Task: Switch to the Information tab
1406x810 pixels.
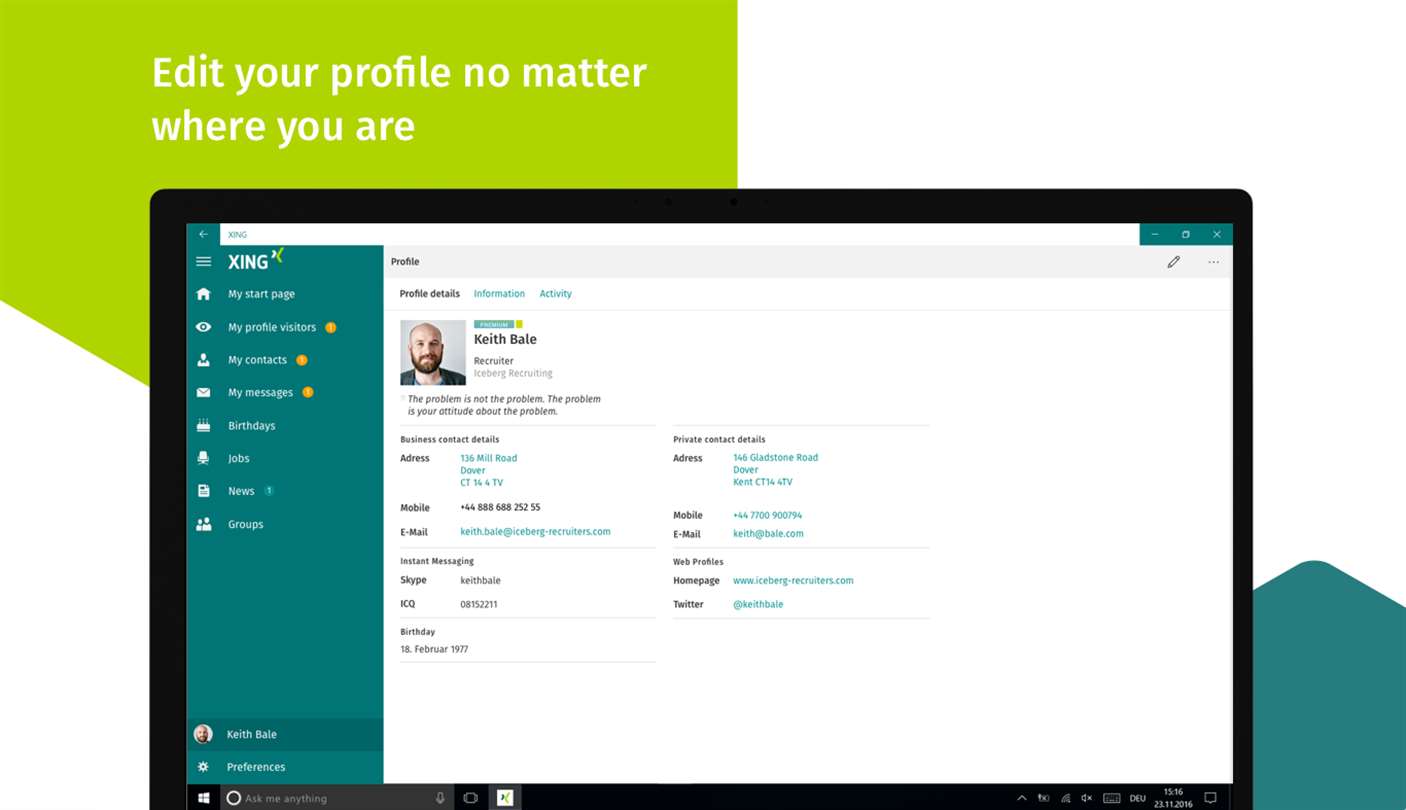Action: point(499,294)
